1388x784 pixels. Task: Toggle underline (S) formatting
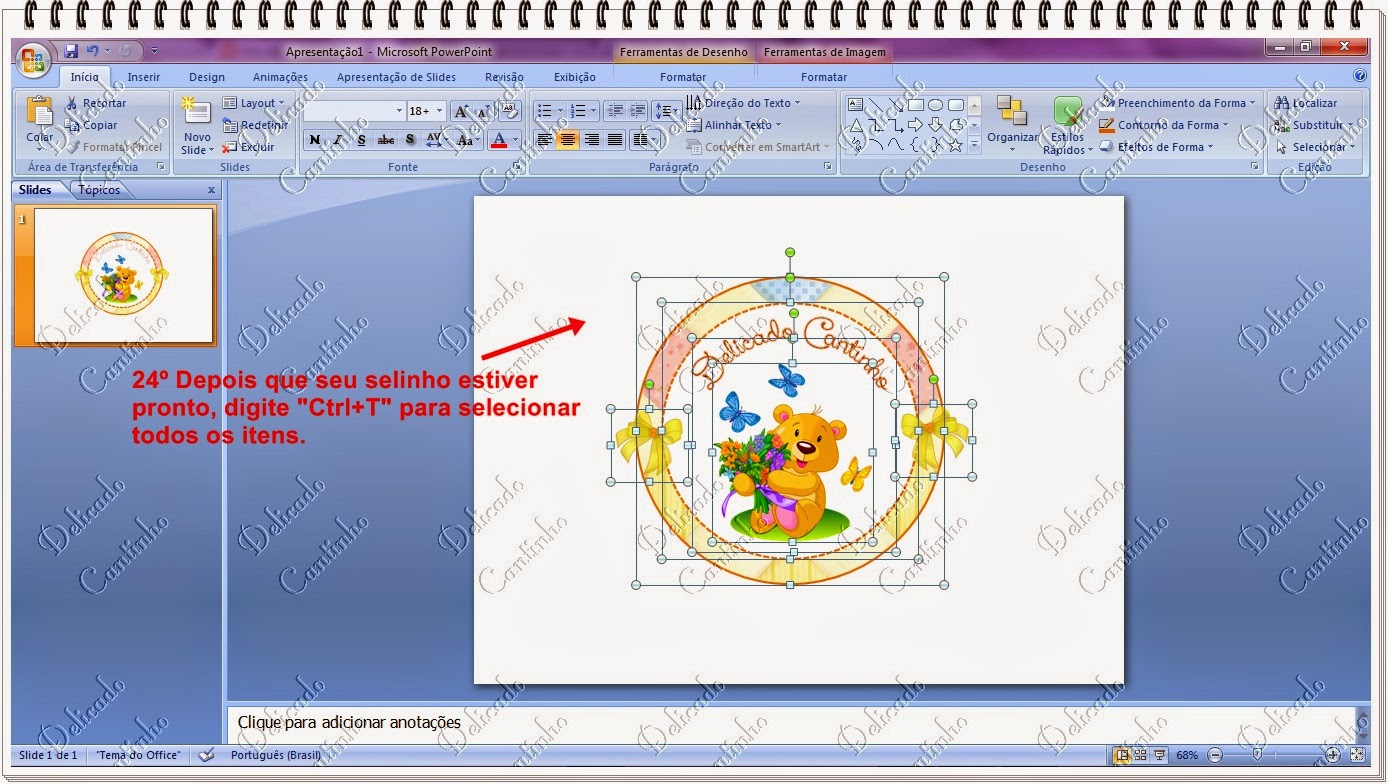(x=362, y=140)
